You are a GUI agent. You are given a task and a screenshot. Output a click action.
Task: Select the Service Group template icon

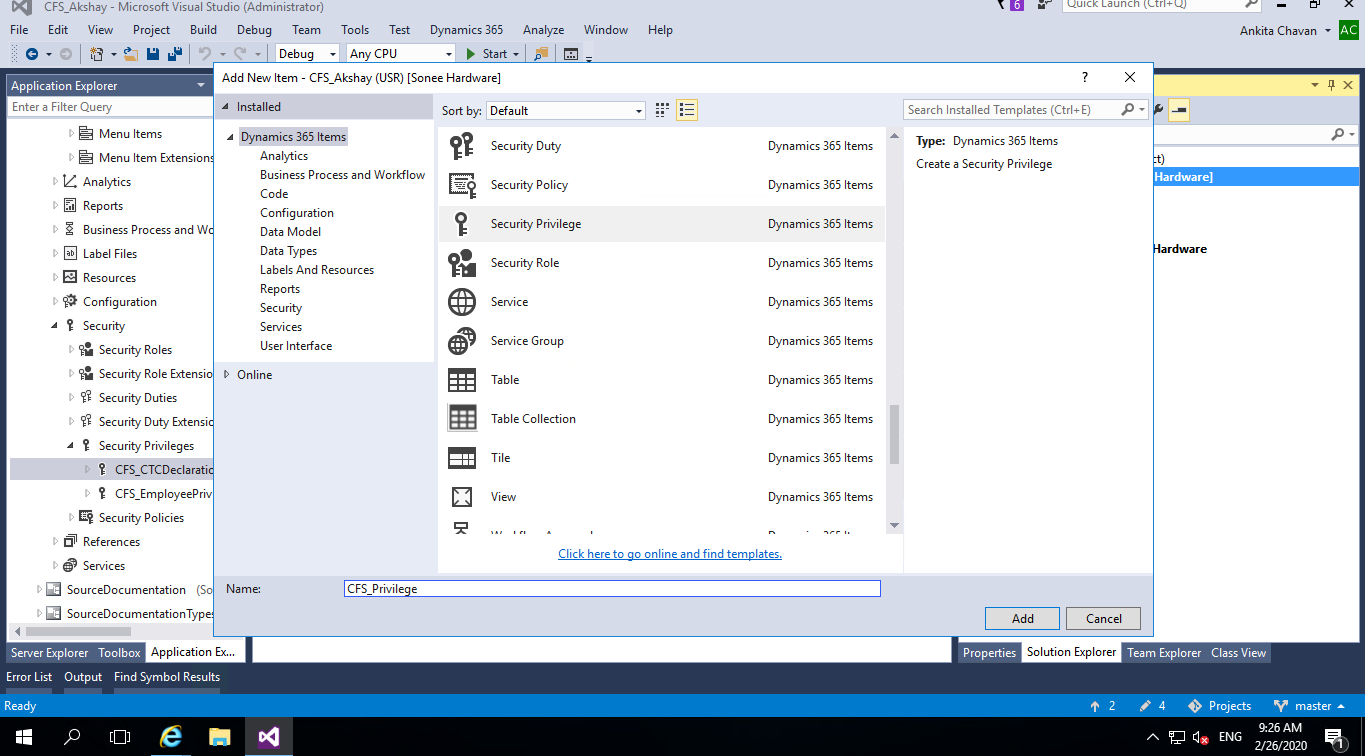point(462,341)
